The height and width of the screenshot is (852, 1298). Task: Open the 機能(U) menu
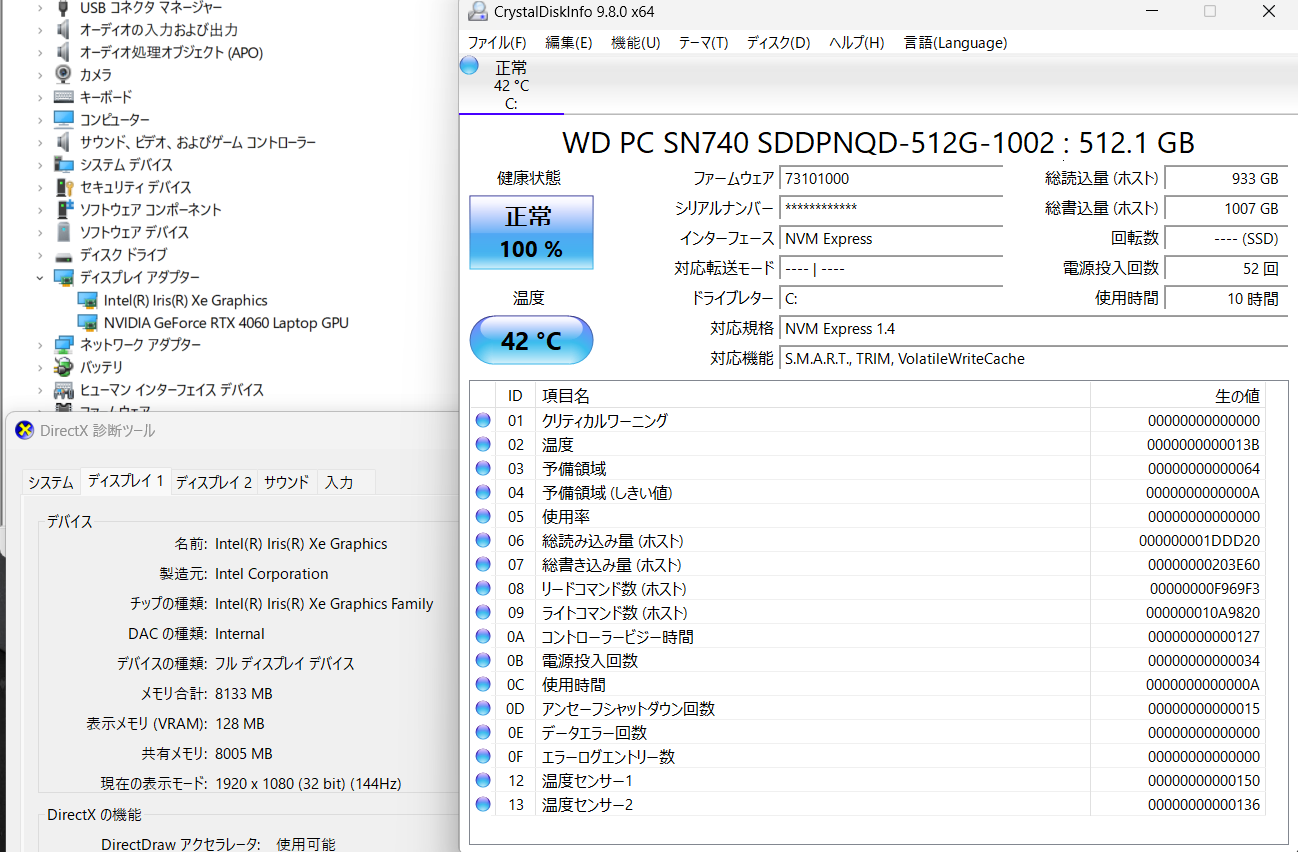[x=636, y=42]
